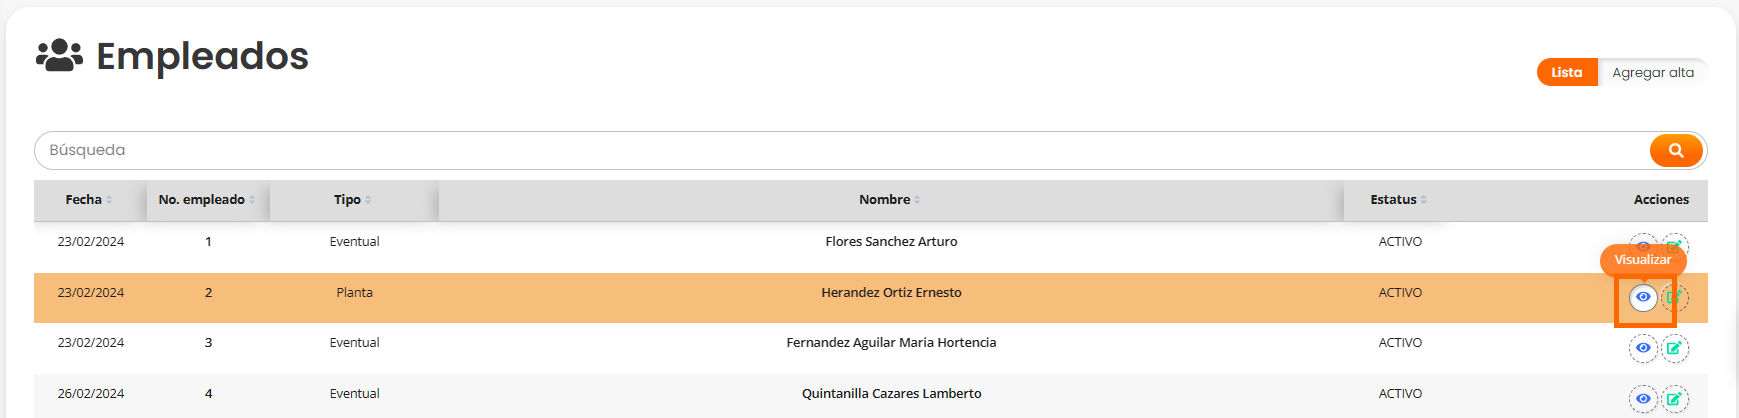Select the Flores Sanchez Arturo name
Screen dimensions: 1739x418
(891, 242)
